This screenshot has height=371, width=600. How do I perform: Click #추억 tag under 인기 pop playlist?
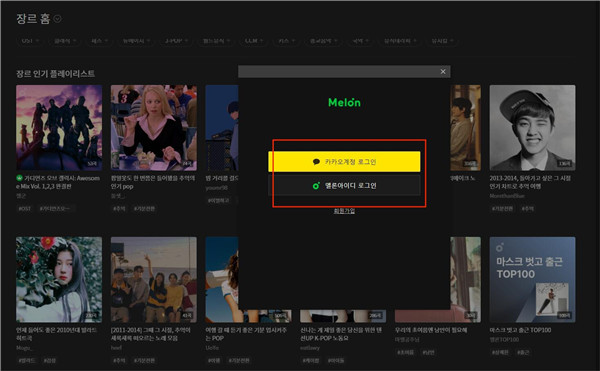point(119,208)
